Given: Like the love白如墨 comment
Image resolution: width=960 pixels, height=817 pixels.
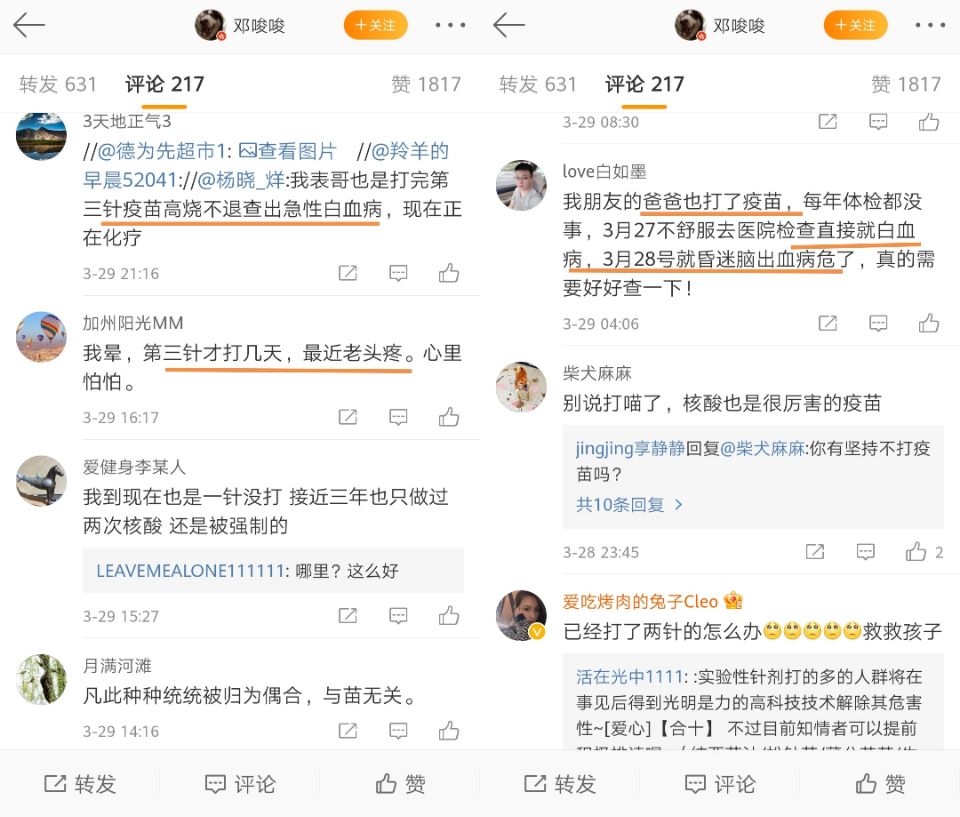Looking at the screenshot, I should click(929, 323).
